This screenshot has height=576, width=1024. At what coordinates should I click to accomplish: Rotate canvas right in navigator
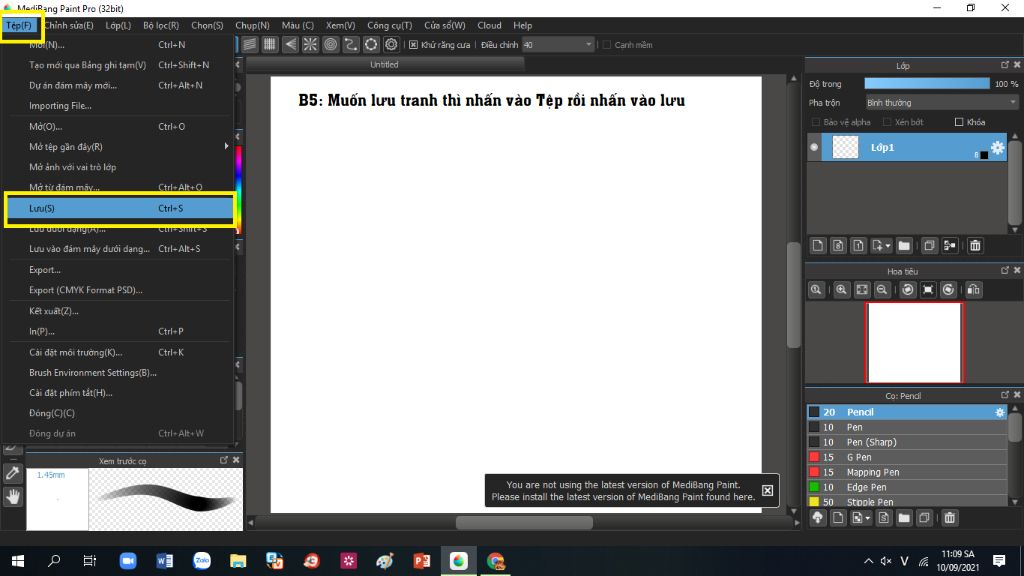pos(948,290)
